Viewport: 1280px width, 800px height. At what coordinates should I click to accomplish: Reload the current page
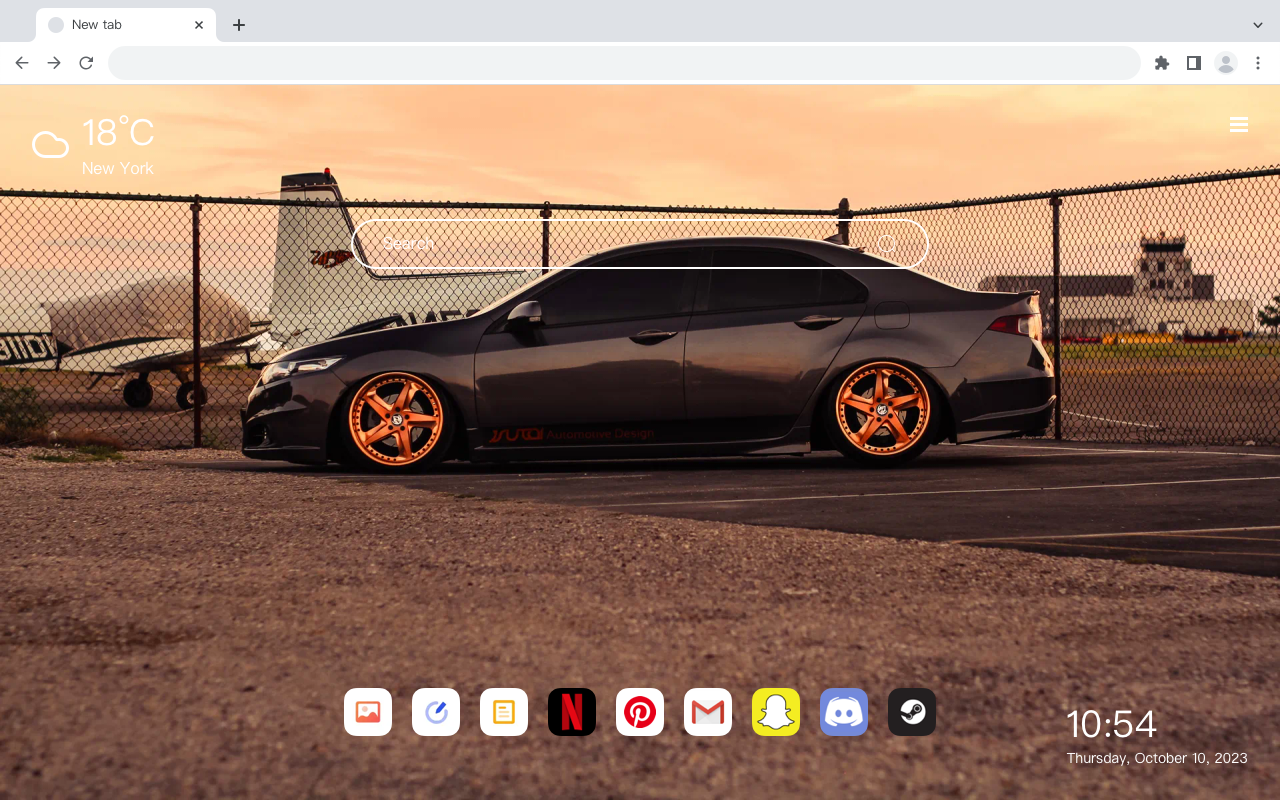[86, 63]
